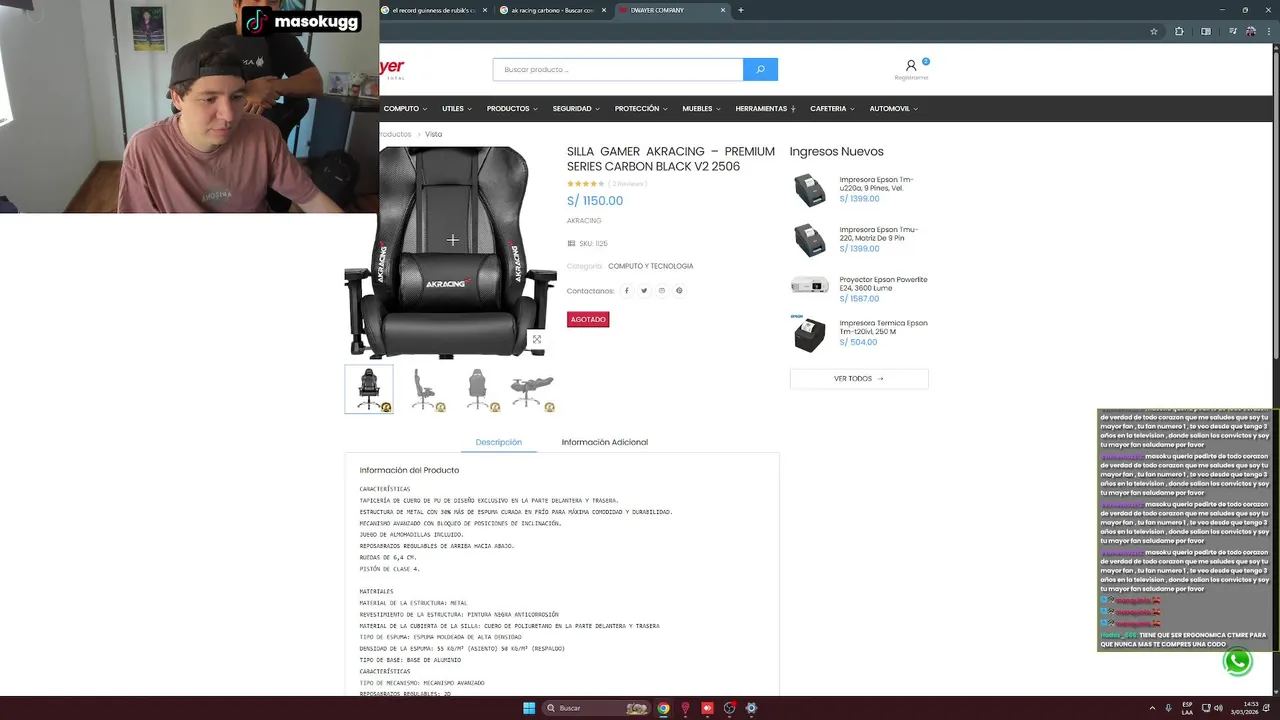
Task: Open the volume speaker tray icon
Action: 1218,708
